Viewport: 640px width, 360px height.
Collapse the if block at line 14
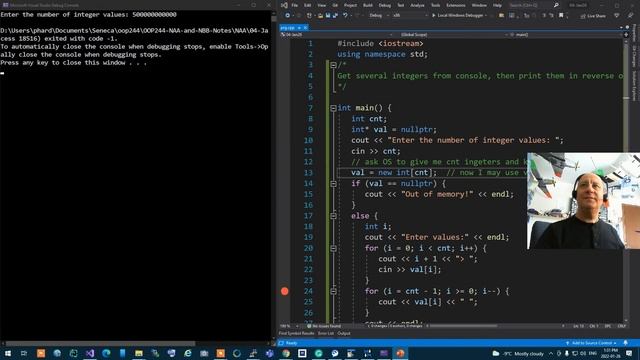coord(333,184)
